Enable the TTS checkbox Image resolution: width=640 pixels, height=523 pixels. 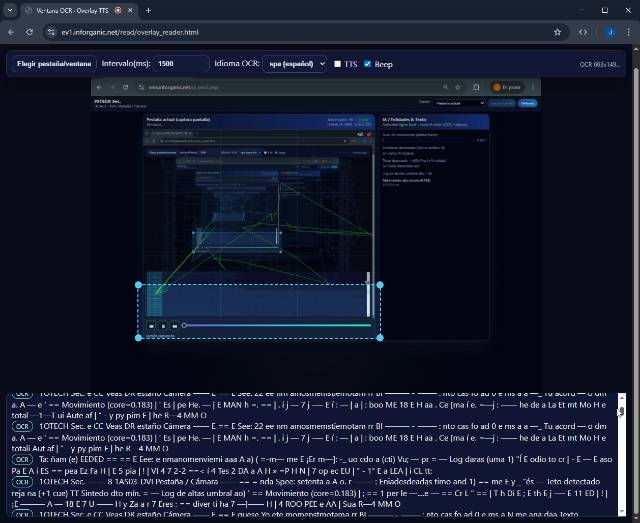pos(338,64)
